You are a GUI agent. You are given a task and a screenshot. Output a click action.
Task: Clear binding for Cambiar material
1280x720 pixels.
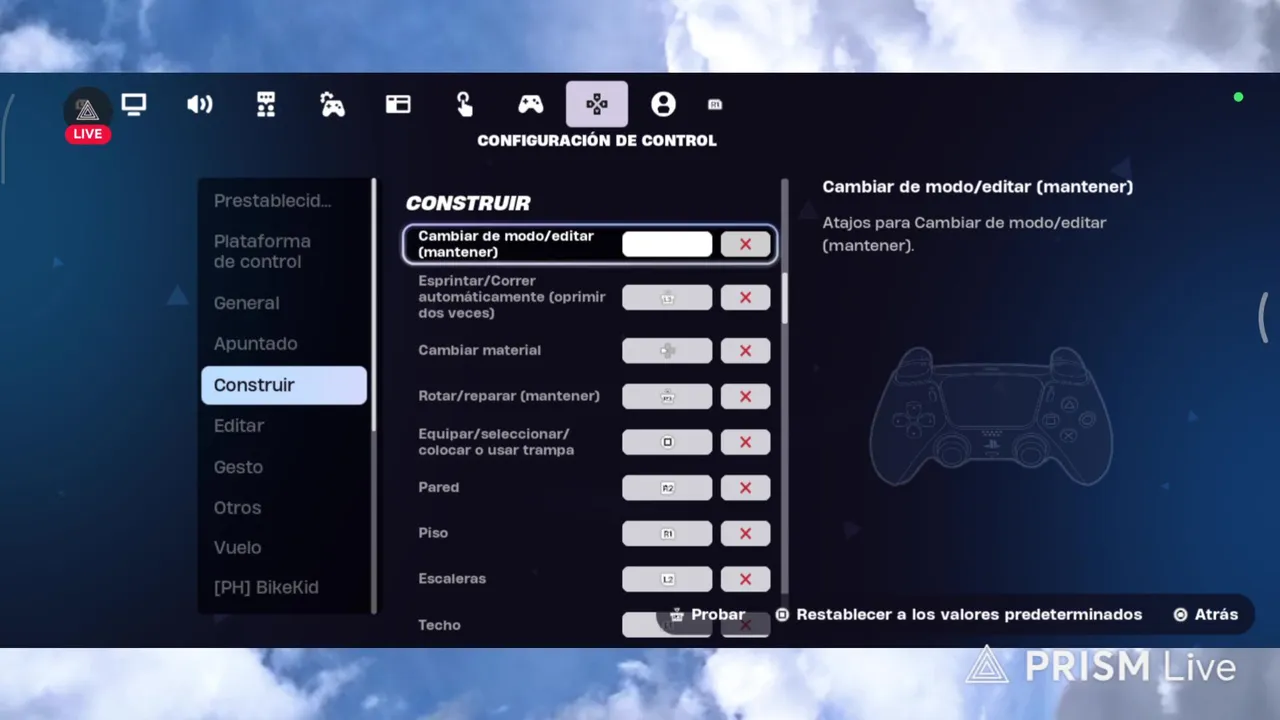click(x=746, y=351)
